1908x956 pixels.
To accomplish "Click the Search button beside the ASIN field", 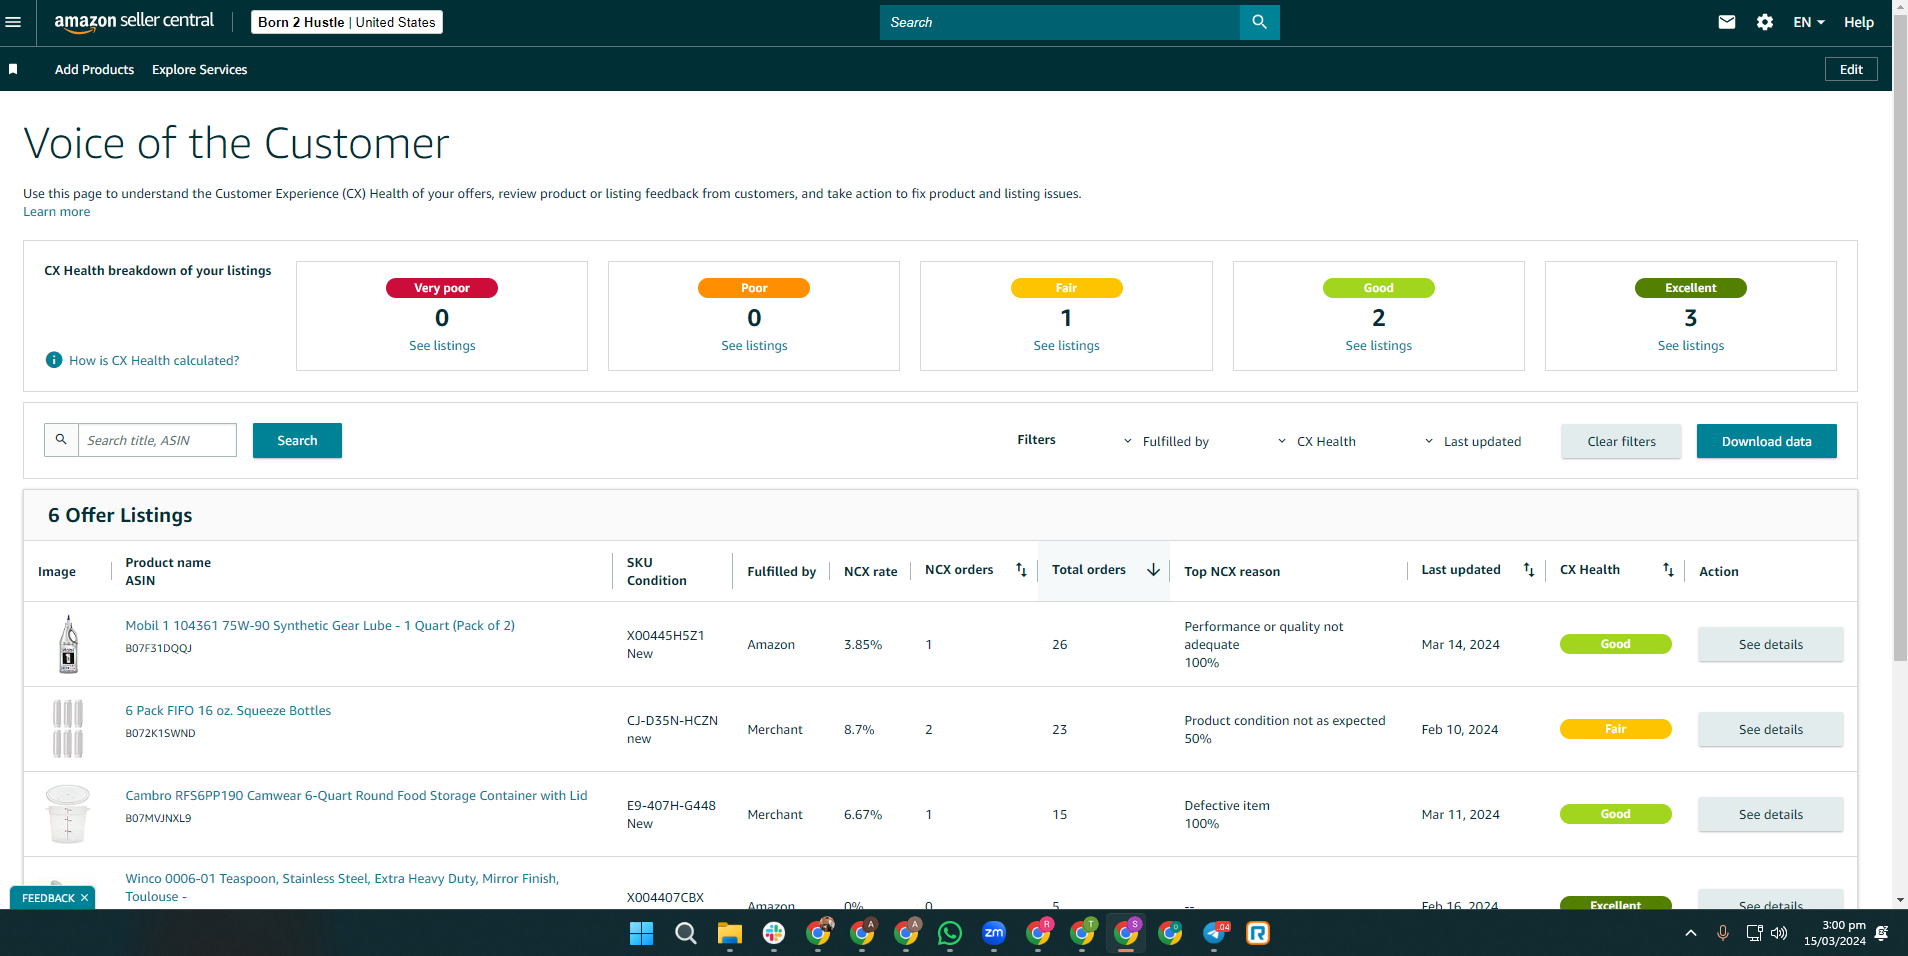I will click(x=297, y=440).
